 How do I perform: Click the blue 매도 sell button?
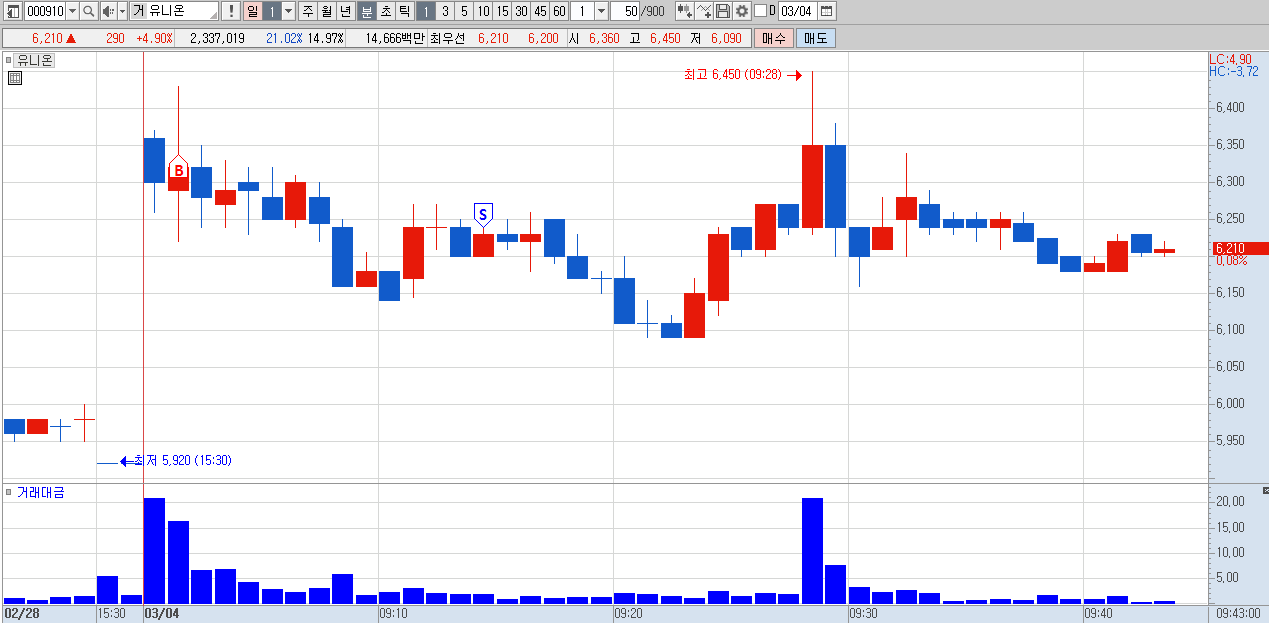(815, 38)
